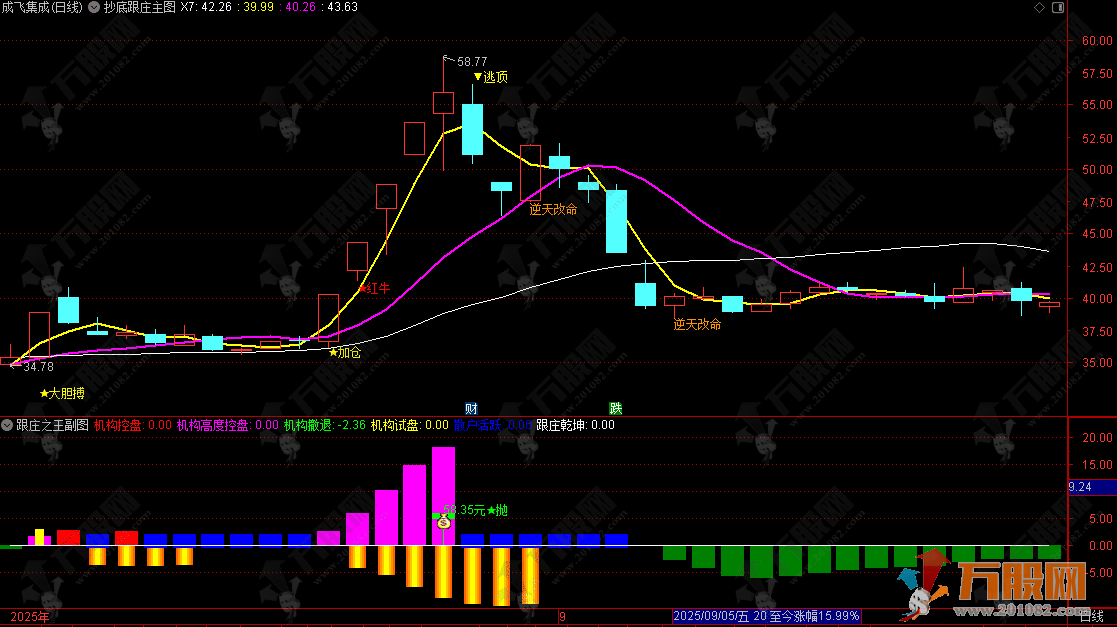This screenshot has height=627, width=1117.
Task: Click the 58.77 high price label
Action: point(472,62)
